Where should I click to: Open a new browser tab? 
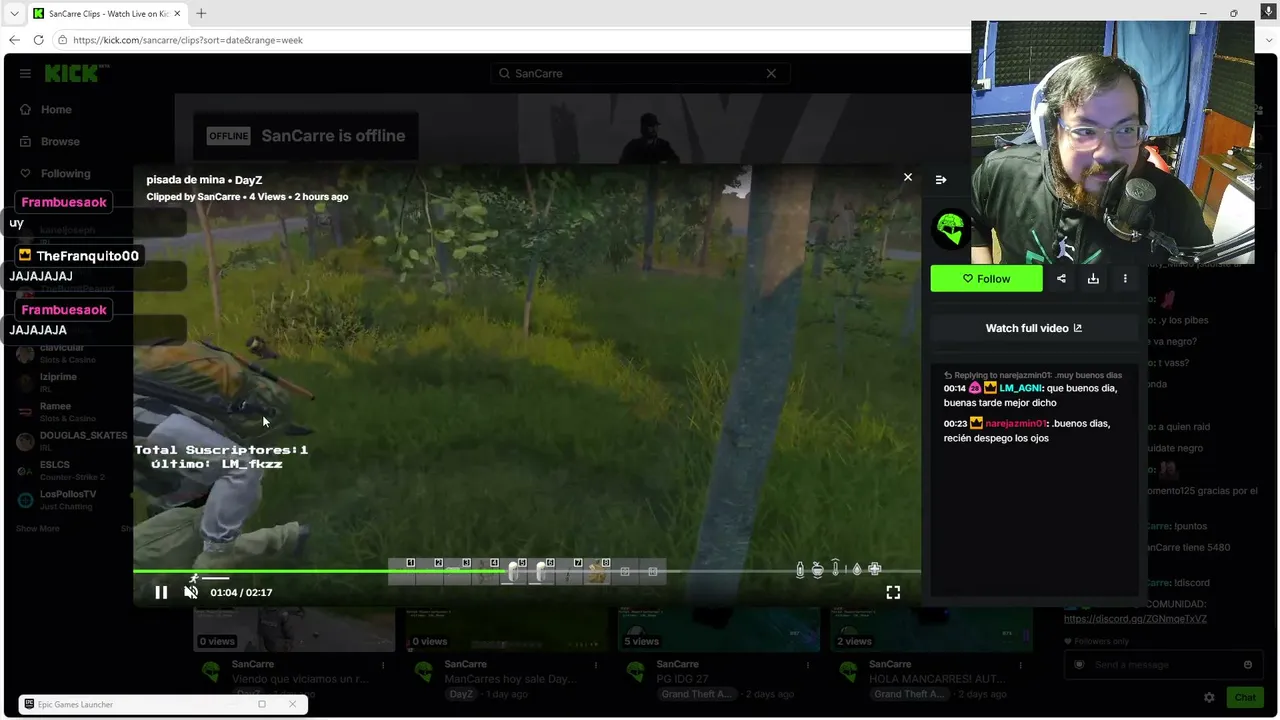tap(201, 14)
